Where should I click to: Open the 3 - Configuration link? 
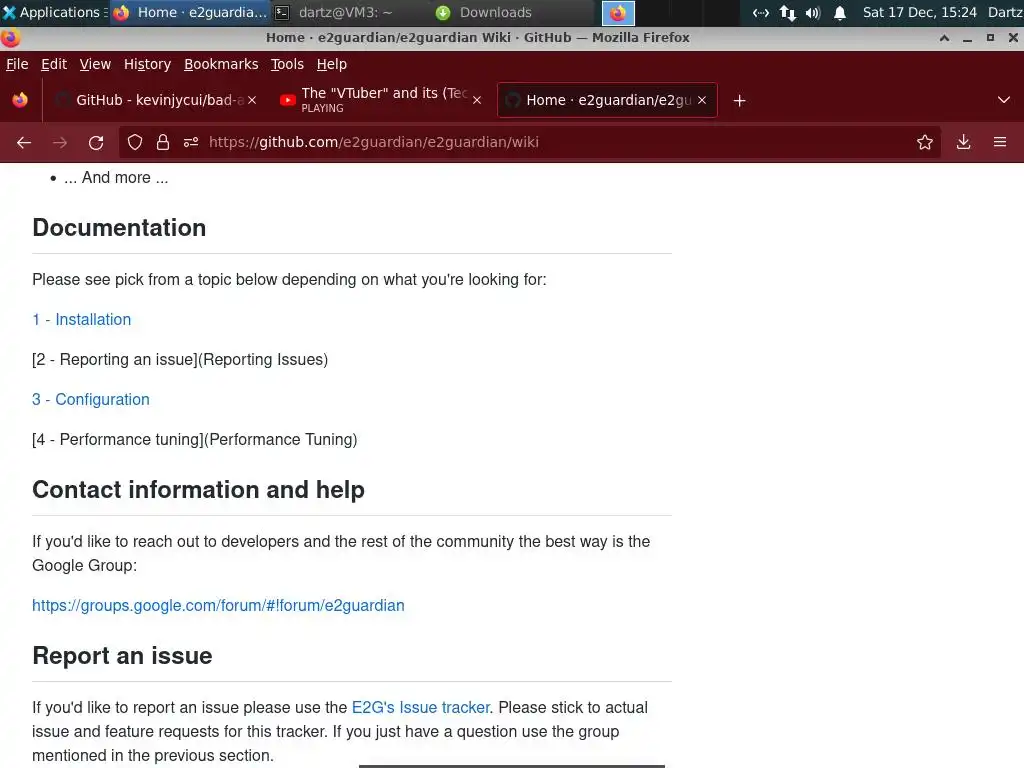(91, 399)
